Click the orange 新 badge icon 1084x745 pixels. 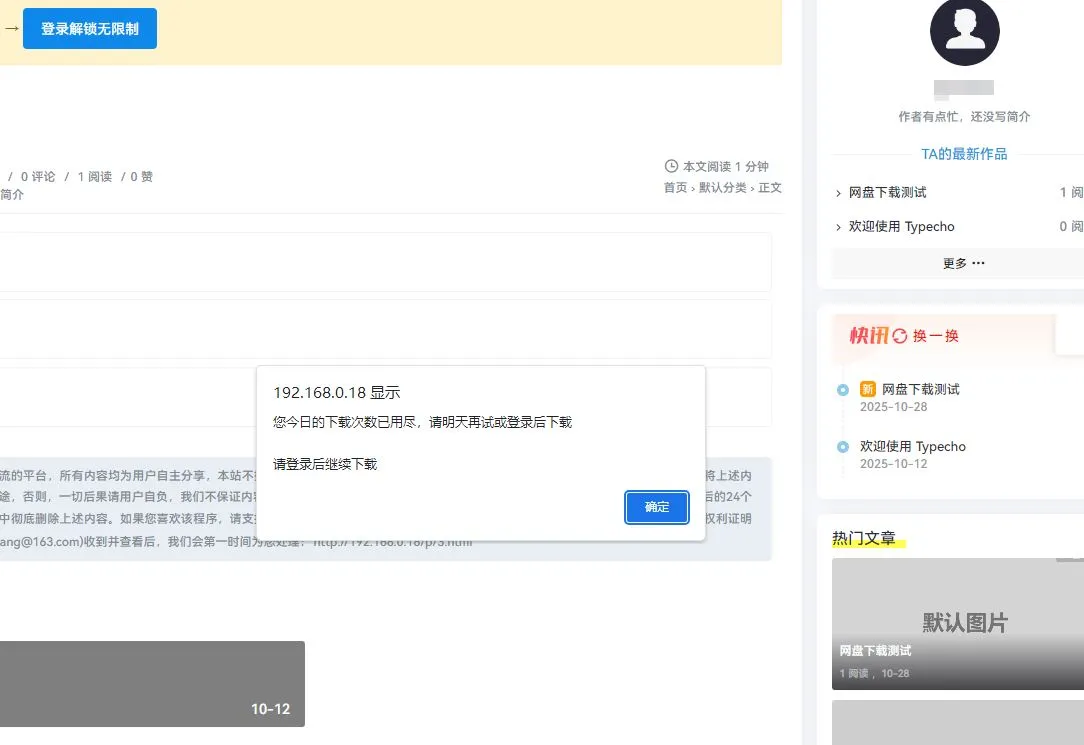[x=868, y=389]
